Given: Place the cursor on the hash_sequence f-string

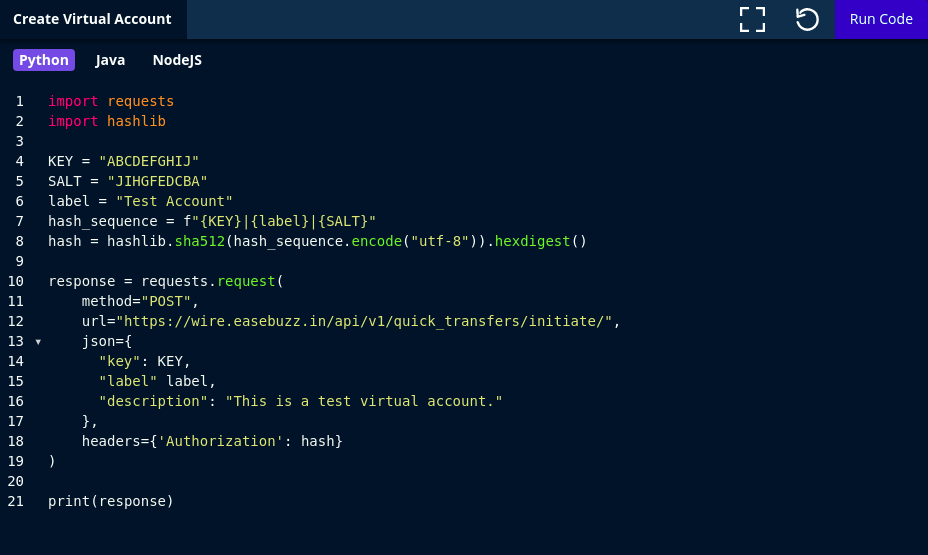Looking at the screenshot, I should click(x=279, y=221).
